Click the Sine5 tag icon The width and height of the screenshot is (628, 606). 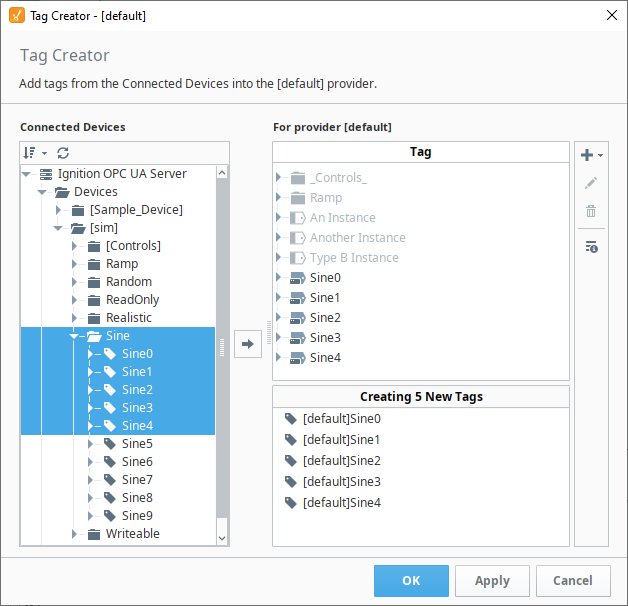(x=110, y=444)
